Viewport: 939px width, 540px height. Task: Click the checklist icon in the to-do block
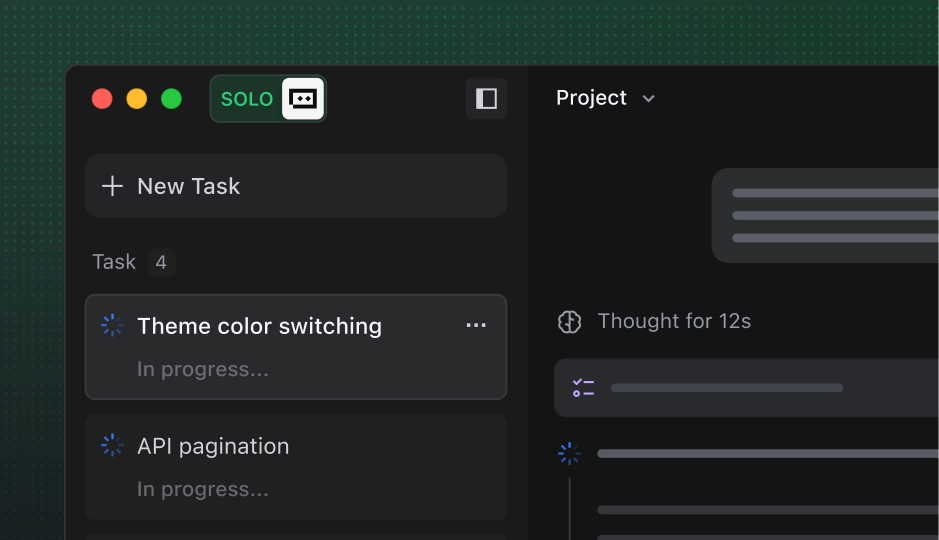tap(583, 388)
